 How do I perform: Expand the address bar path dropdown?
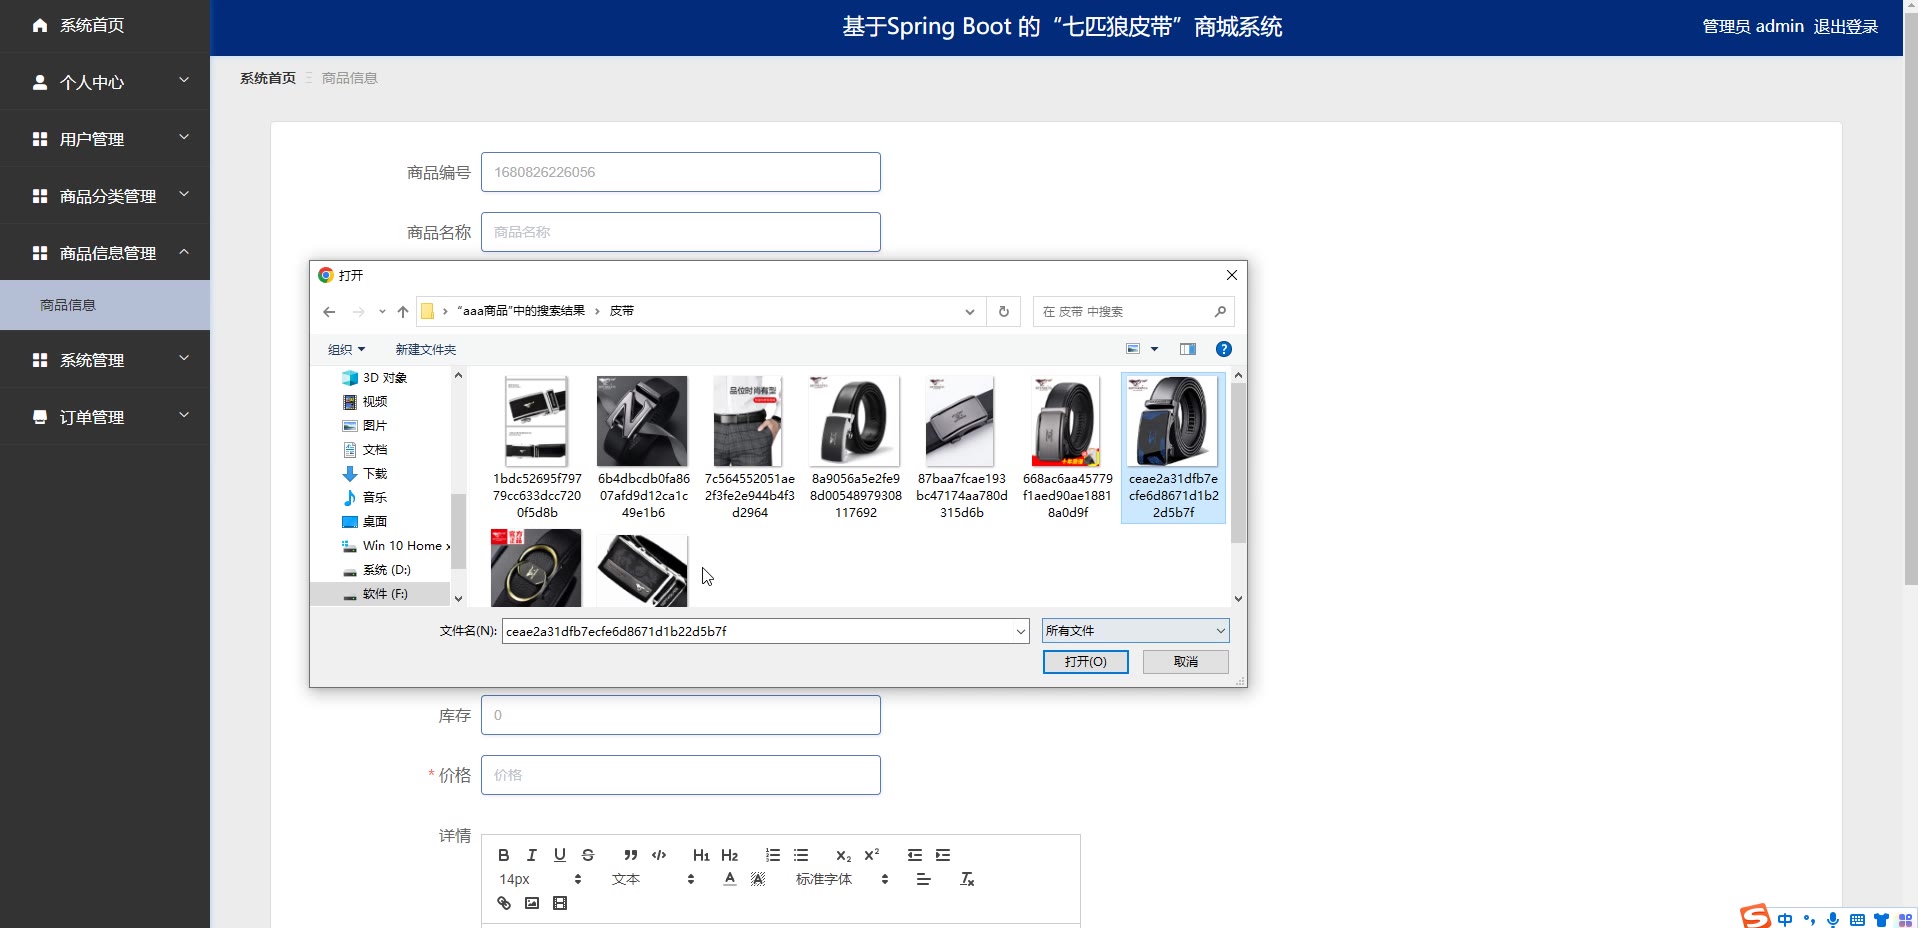tap(969, 312)
